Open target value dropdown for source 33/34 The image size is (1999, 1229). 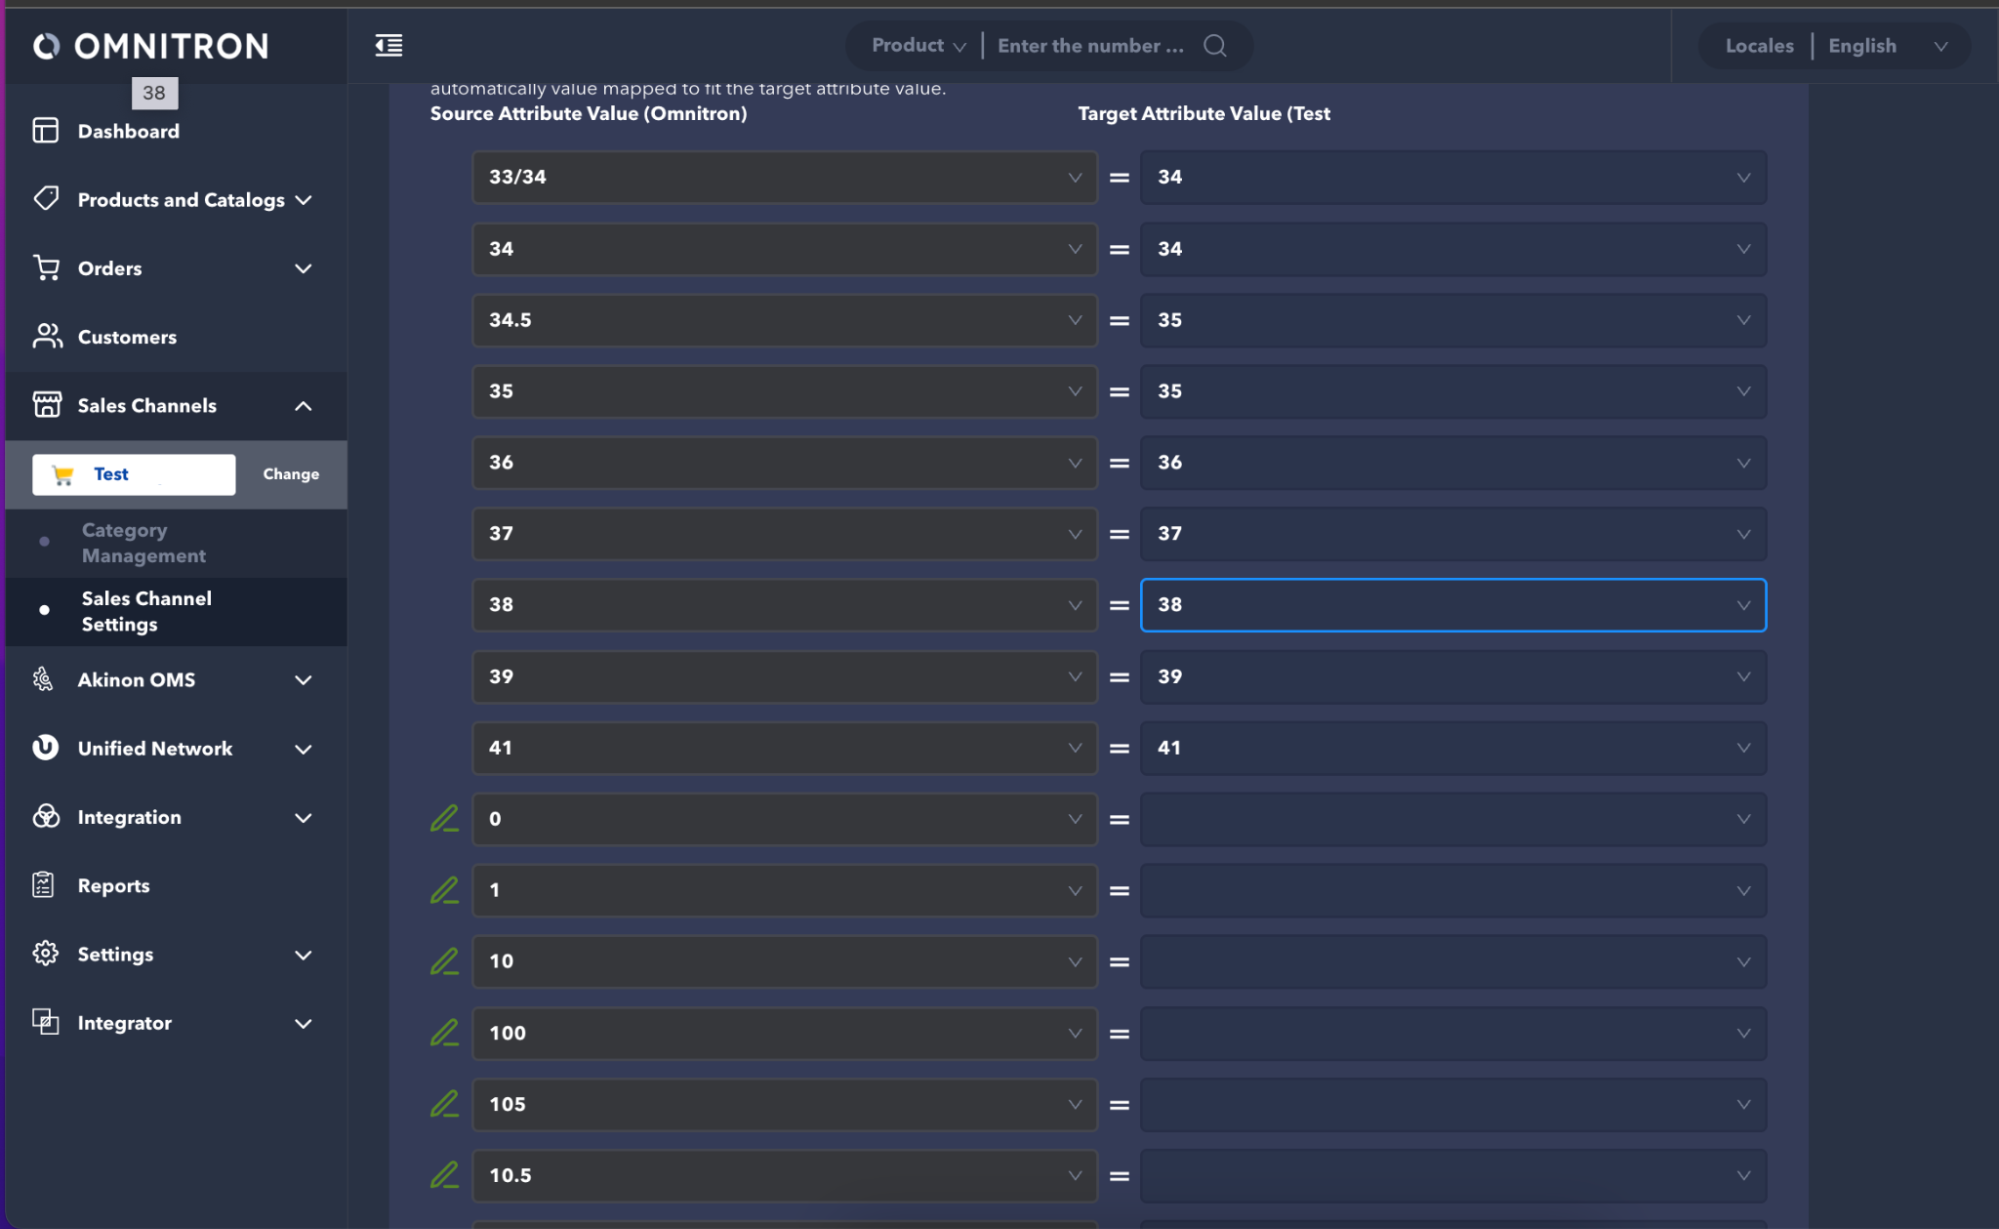[x=1452, y=177]
